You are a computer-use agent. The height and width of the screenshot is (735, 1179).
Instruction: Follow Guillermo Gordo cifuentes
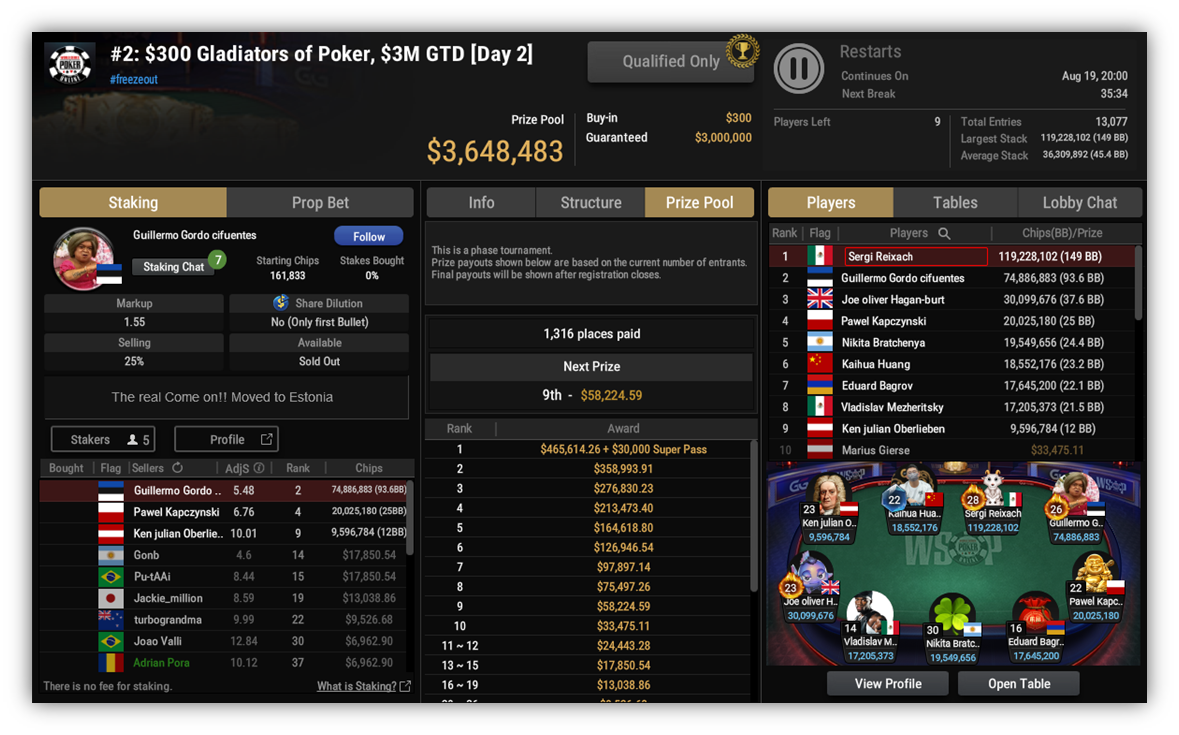(368, 236)
